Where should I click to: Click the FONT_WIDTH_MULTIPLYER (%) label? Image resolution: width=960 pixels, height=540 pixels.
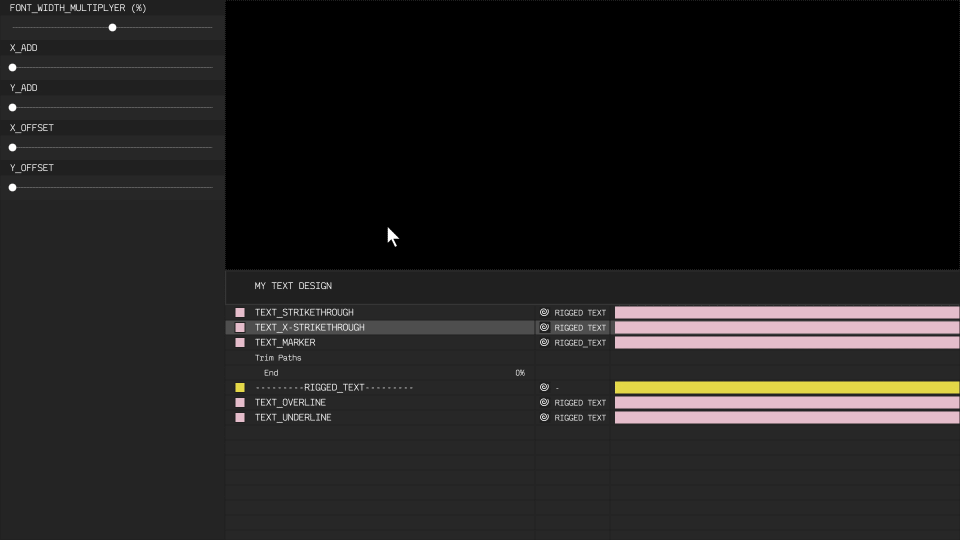pyautogui.click(x=78, y=8)
